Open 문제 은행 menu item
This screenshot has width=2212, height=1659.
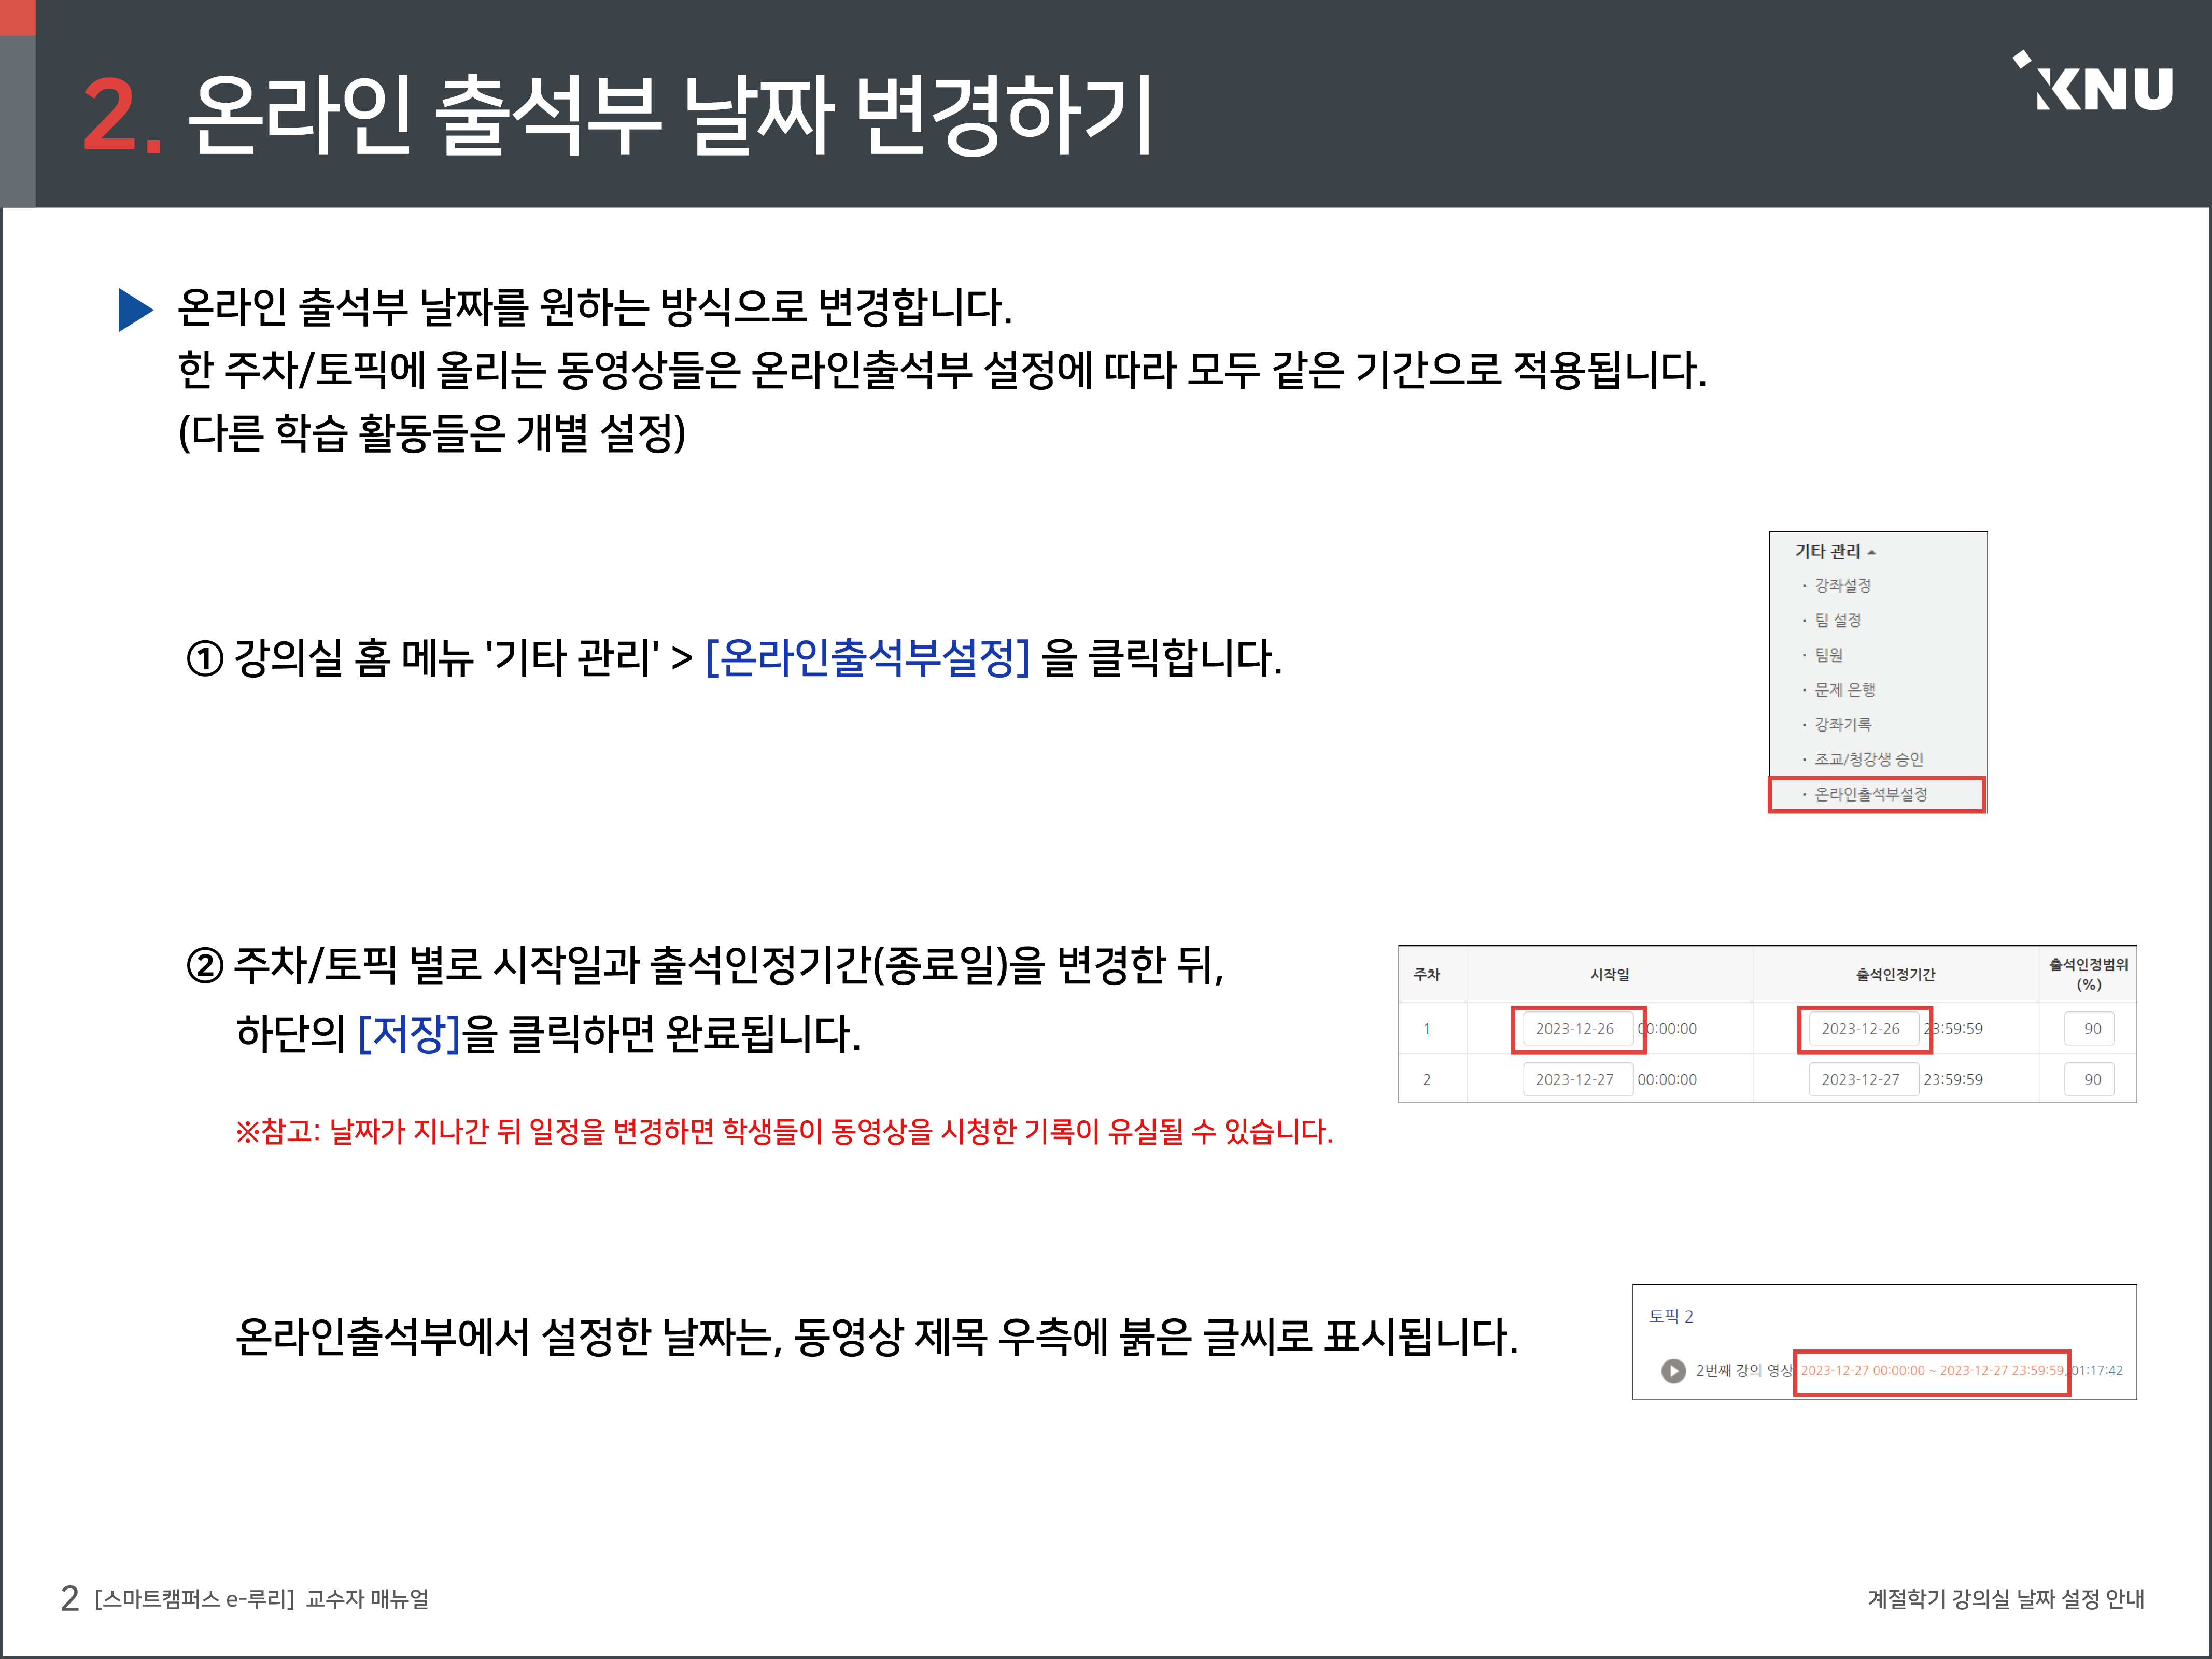click(1844, 689)
